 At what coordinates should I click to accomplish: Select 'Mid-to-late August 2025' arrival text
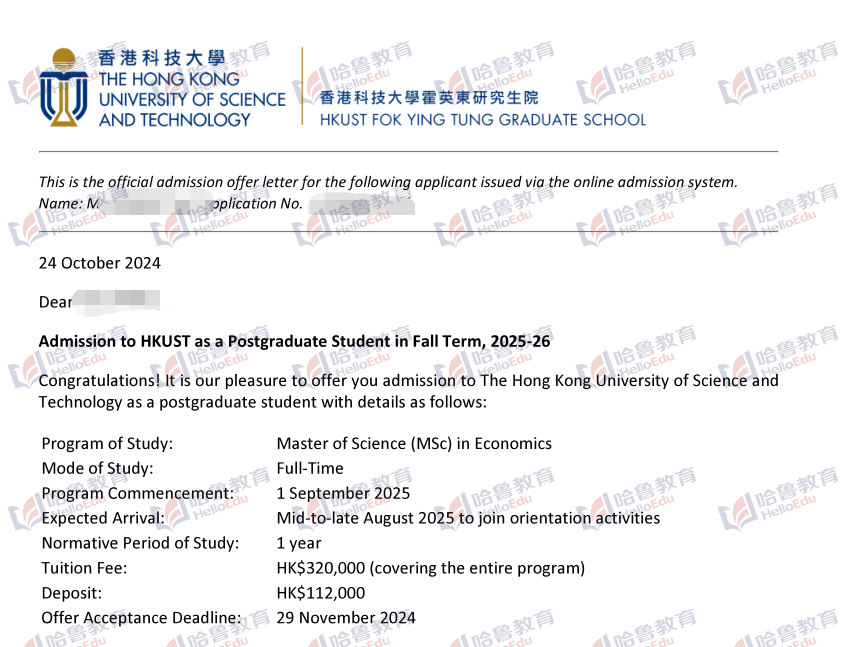pyautogui.click(x=365, y=518)
